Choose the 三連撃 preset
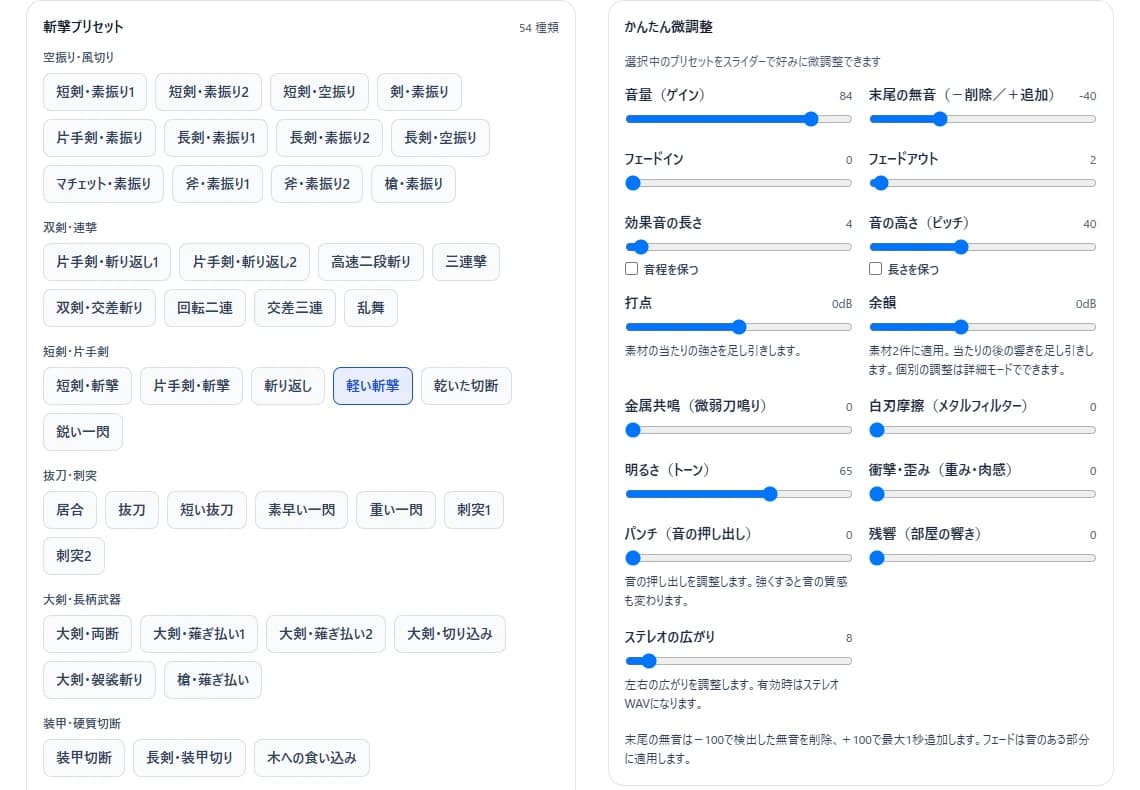 click(x=466, y=262)
